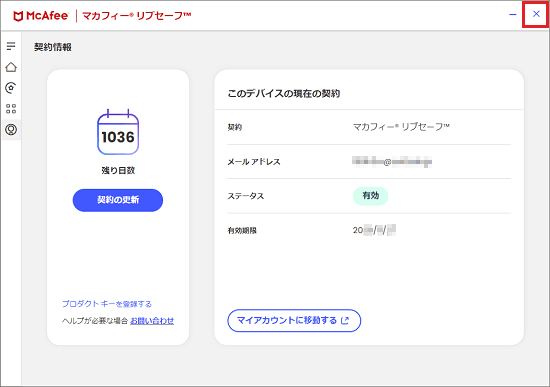Open the プロダクトキーを登録する link
Screen dimensions: 550x387
(x=107, y=304)
